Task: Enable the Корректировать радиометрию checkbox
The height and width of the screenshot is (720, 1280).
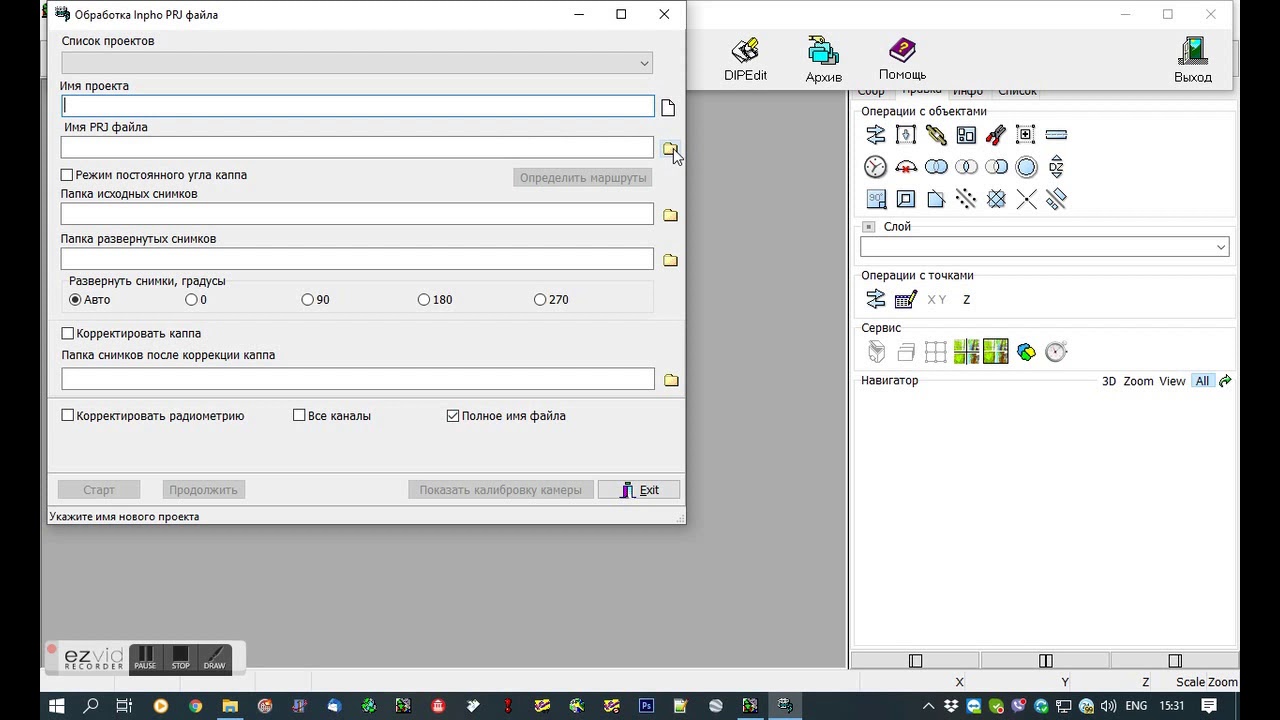Action: click(x=68, y=415)
